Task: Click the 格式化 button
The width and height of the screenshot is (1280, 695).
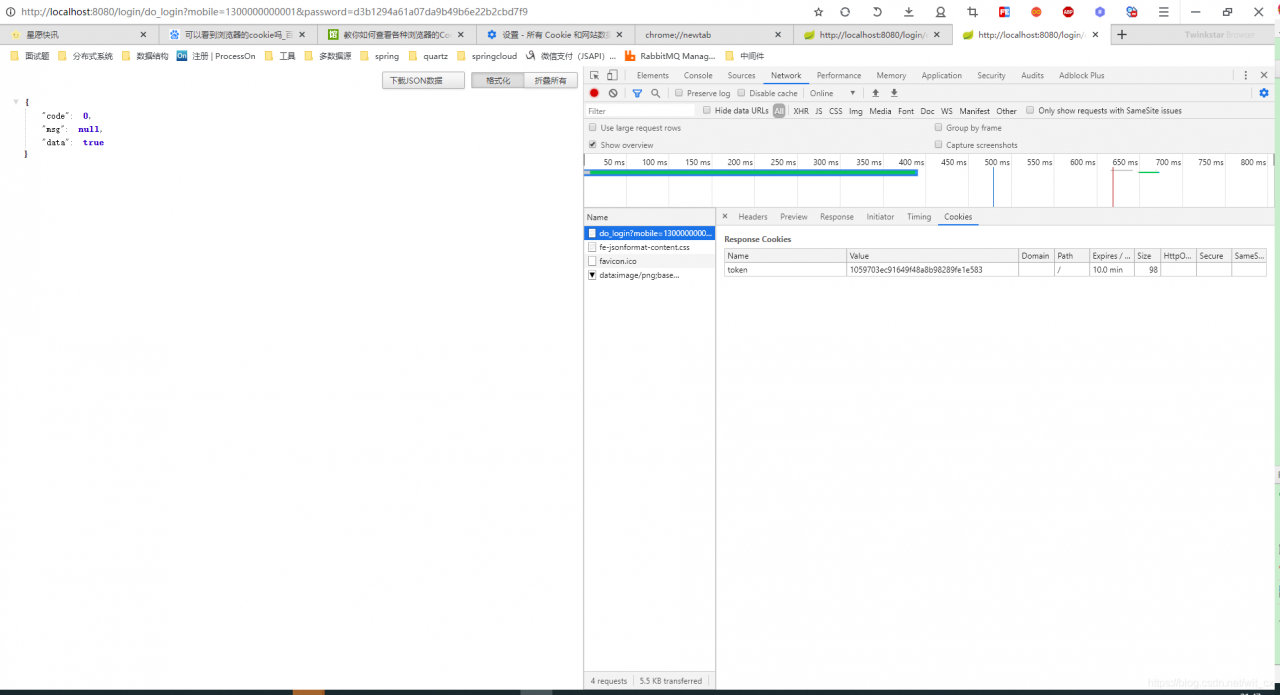Action: tap(498, 80)
